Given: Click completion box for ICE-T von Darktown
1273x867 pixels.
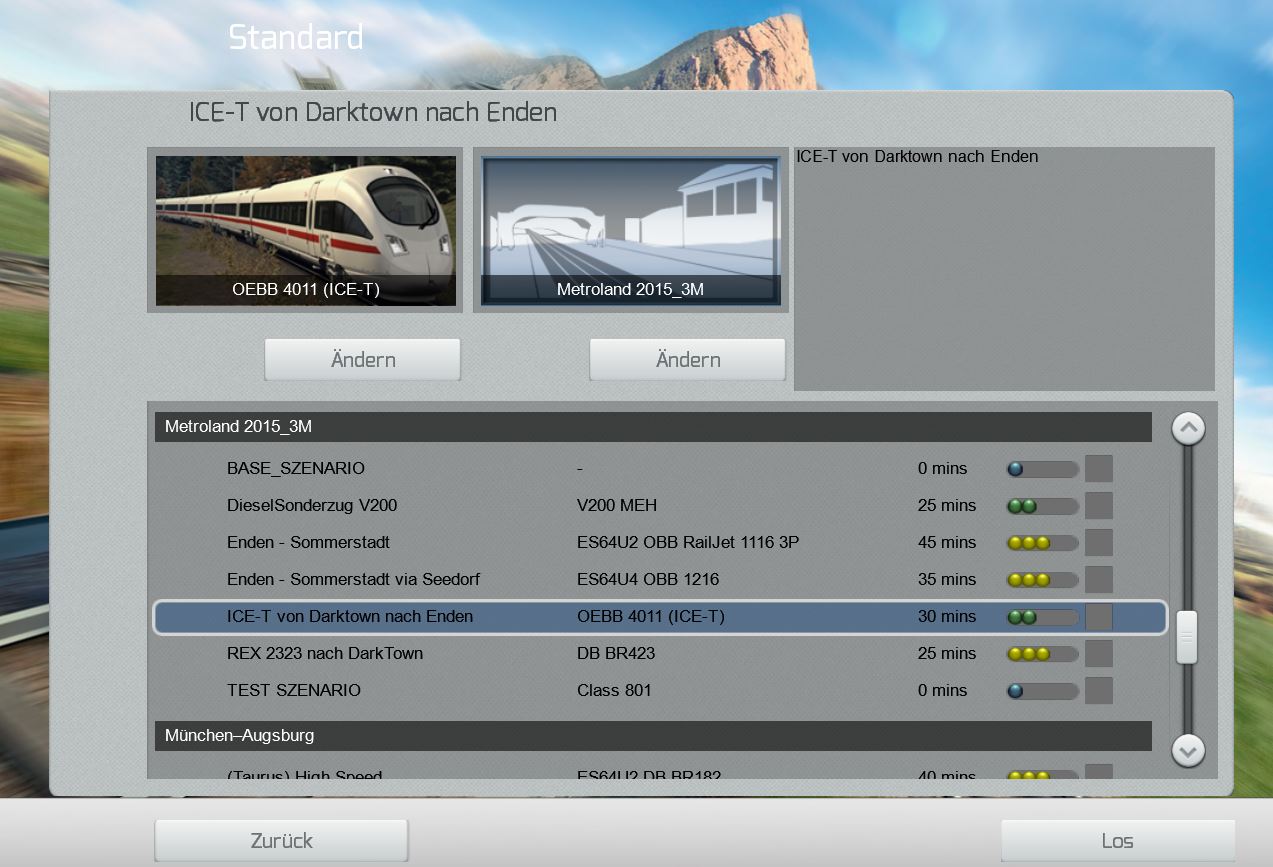Looking at the screenshot, I should pyautogui.click(x=1099, y=617).
